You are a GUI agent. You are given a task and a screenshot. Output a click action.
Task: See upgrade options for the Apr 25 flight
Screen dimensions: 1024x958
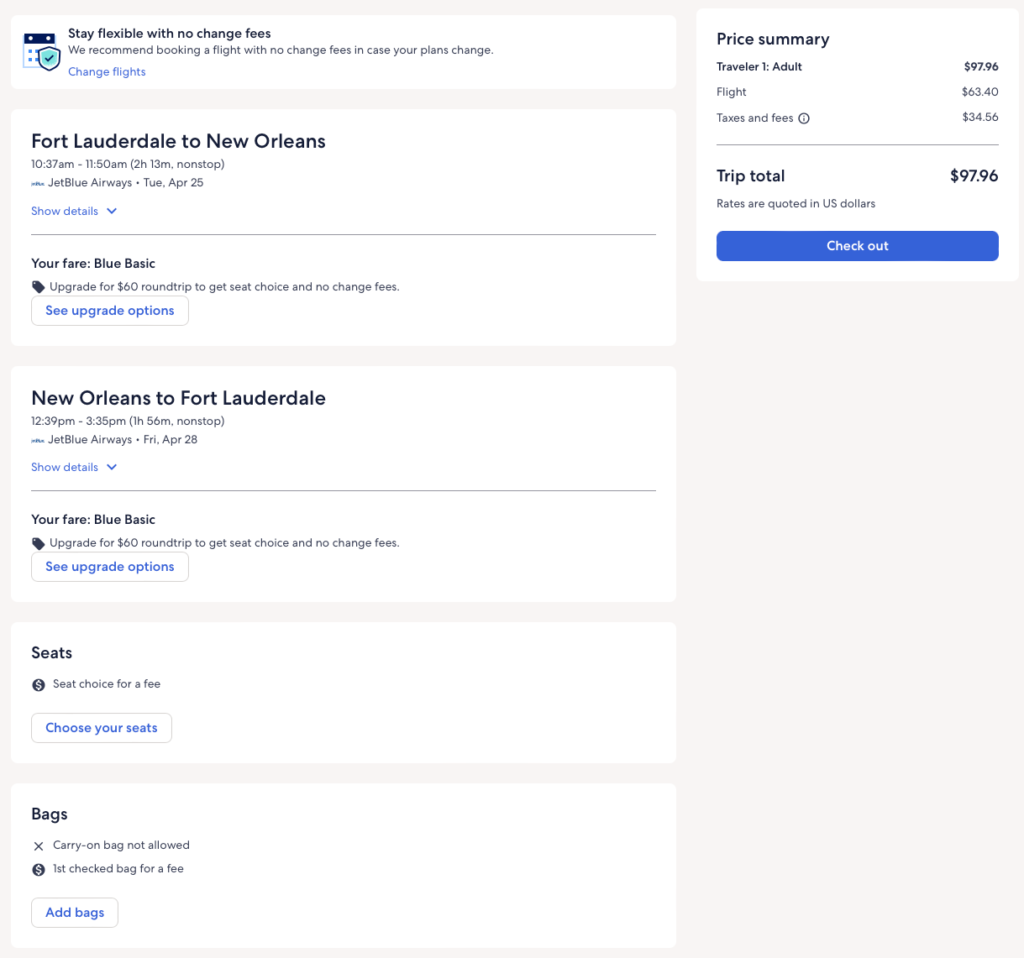tap(110, 311)
